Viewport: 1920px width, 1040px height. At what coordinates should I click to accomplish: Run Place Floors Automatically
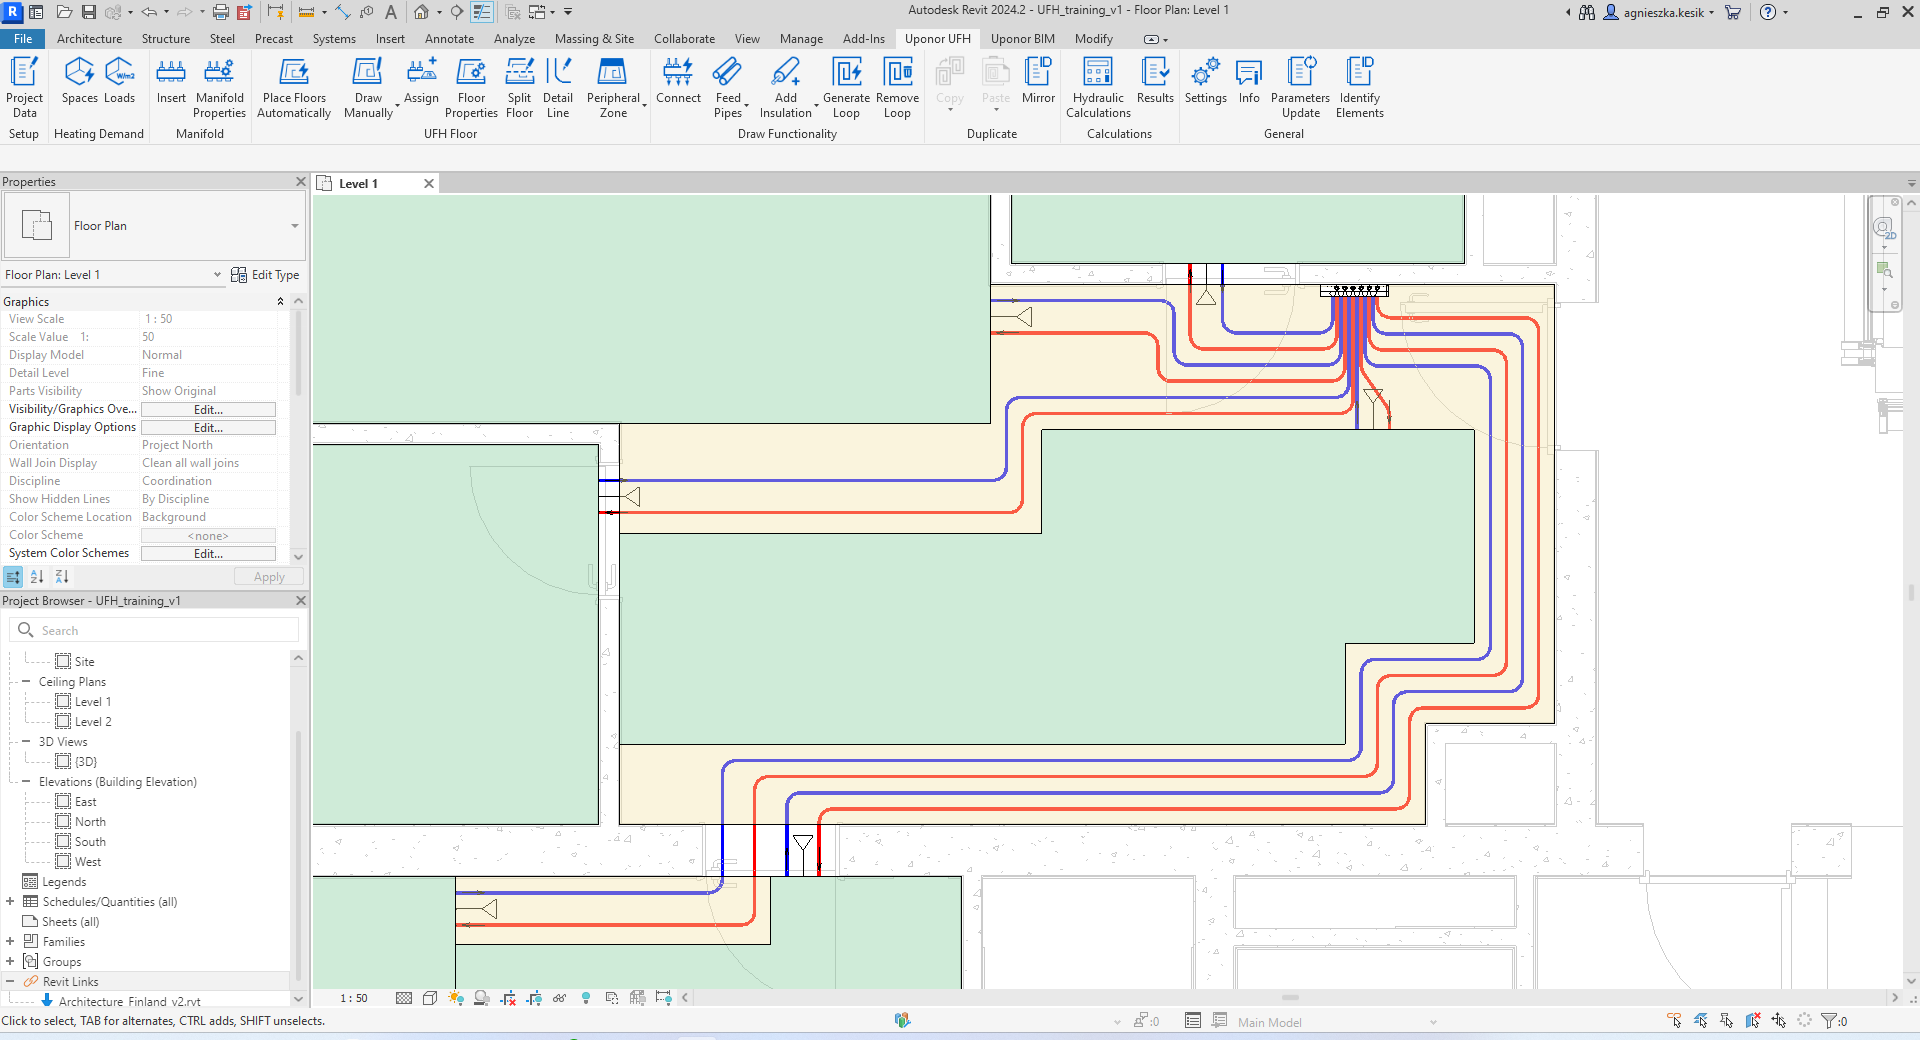(x=294, y=87)
